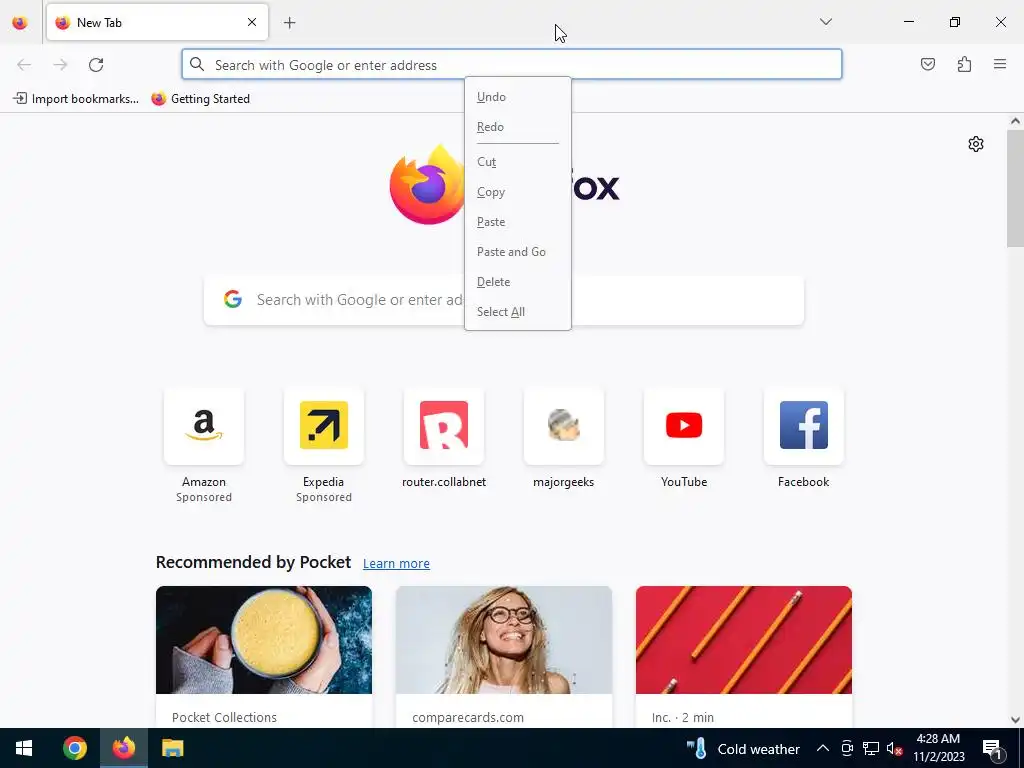
Task: Open Inc. 2 min story thumbnail
Action: coord(744,640)
